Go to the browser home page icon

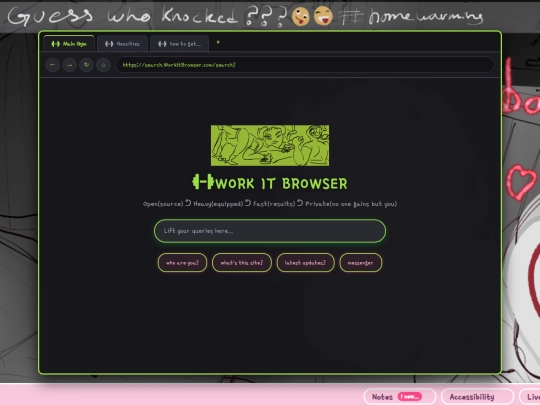(x=103, y=65)
